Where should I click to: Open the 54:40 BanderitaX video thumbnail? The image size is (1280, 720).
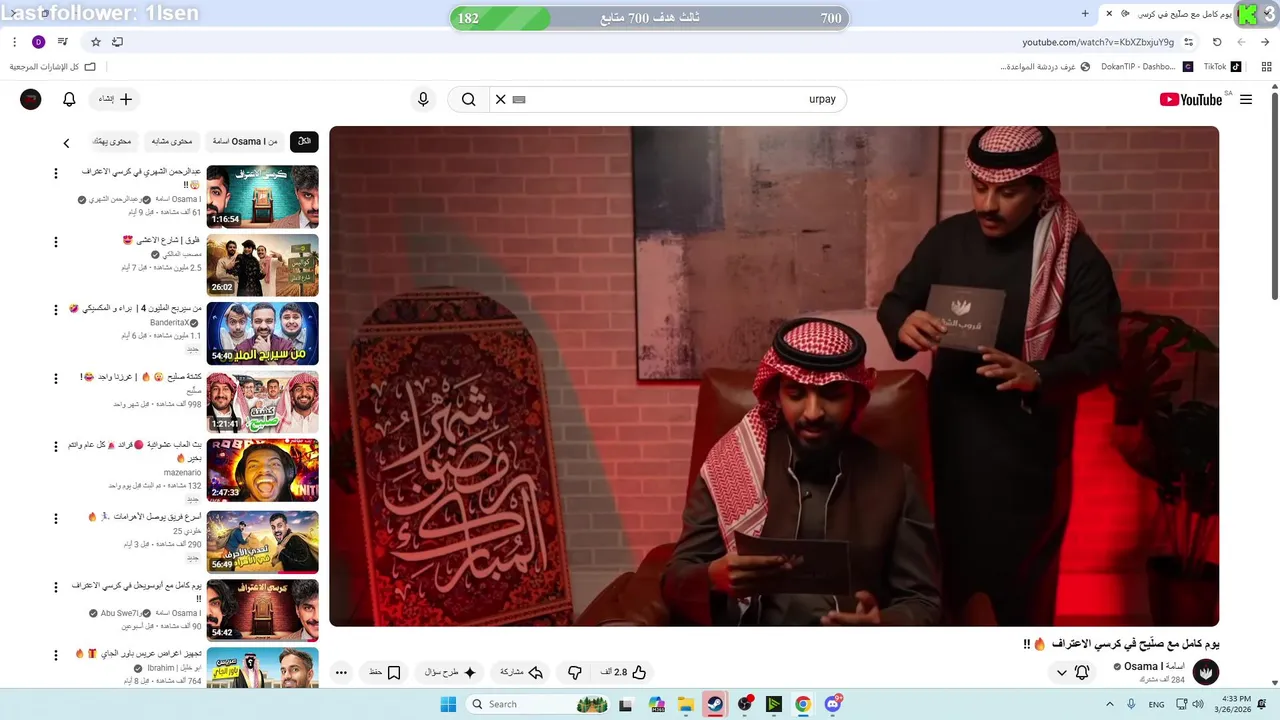pos(263,334)
